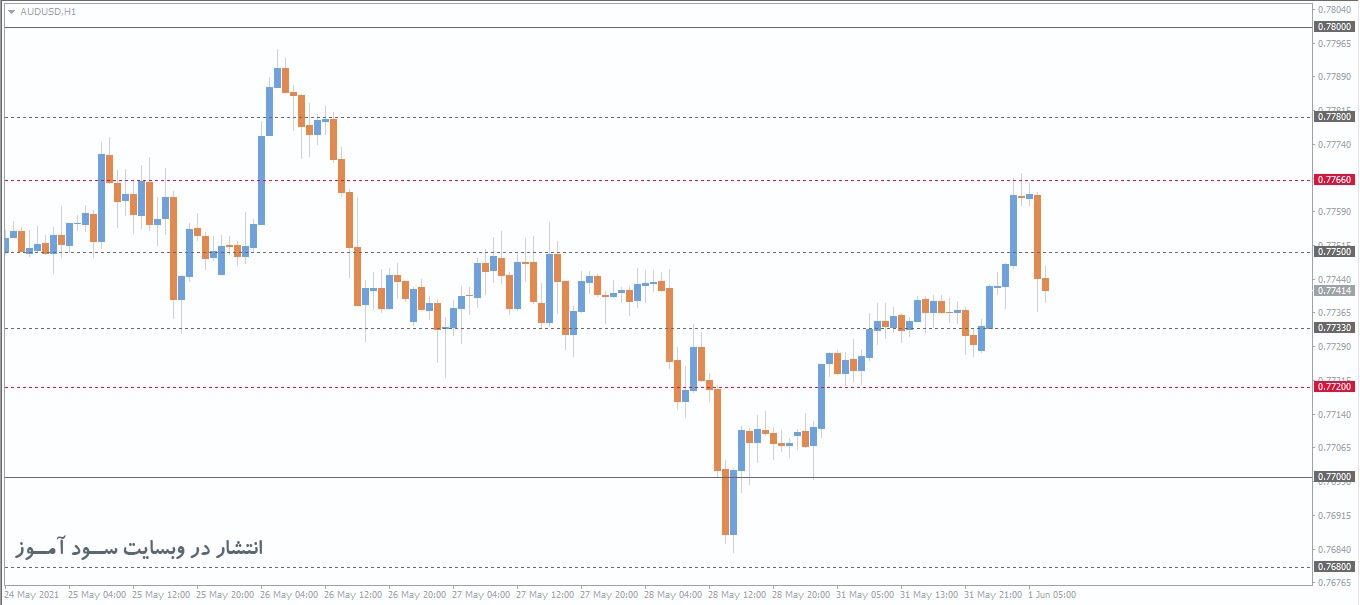
Task: Select the 0.77330 price level label
Action: 1335,328
